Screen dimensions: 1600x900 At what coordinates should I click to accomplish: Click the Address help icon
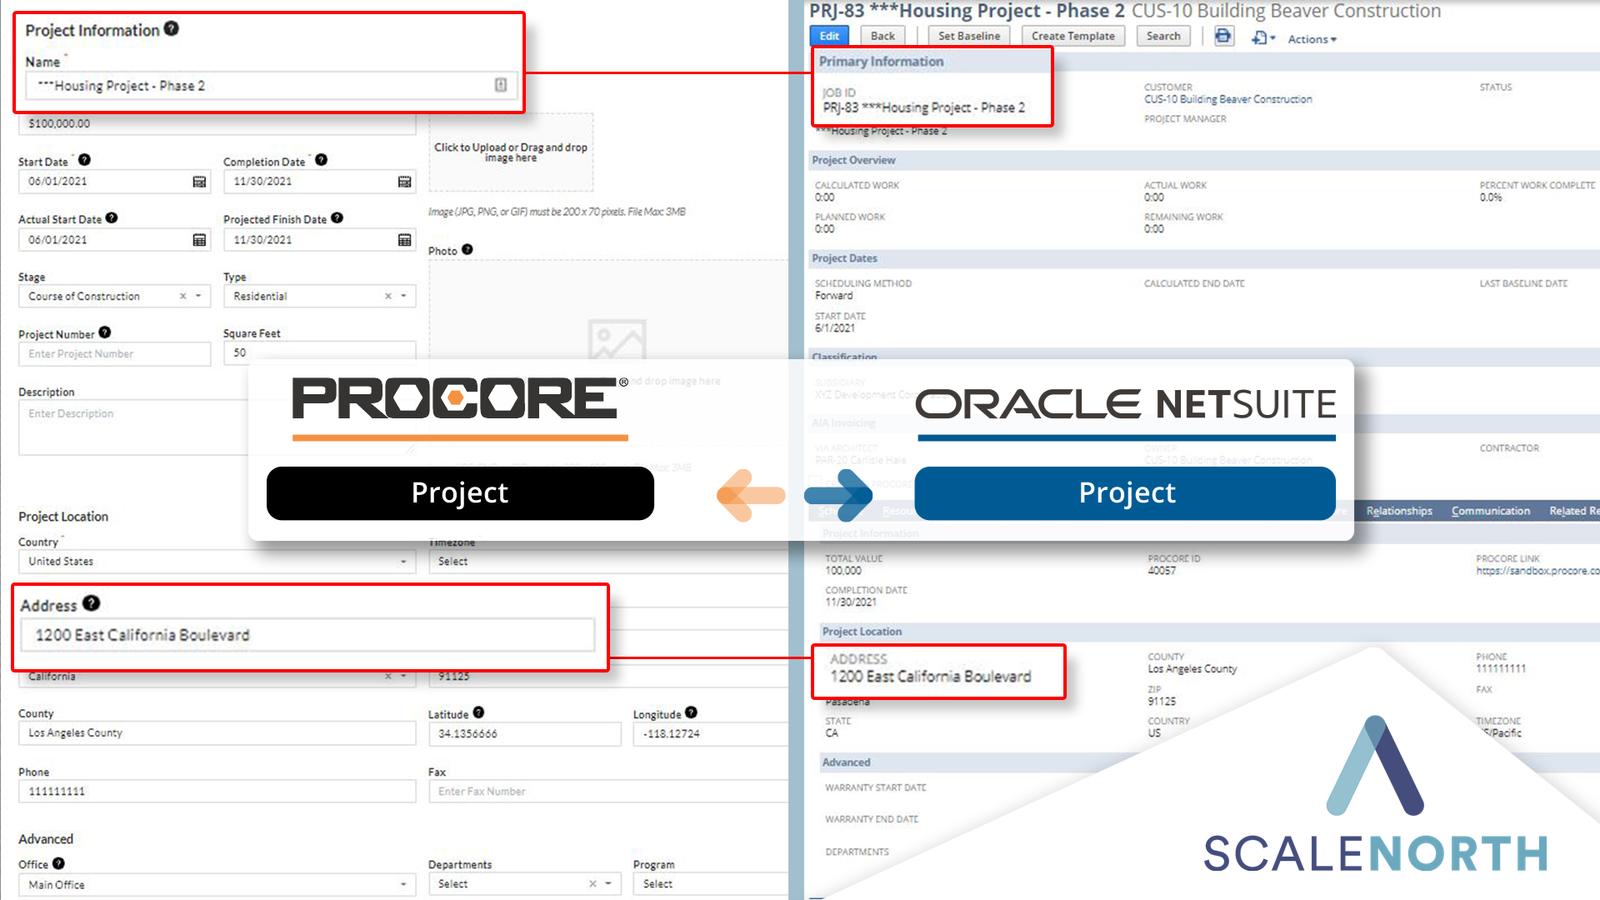(91, 603)
